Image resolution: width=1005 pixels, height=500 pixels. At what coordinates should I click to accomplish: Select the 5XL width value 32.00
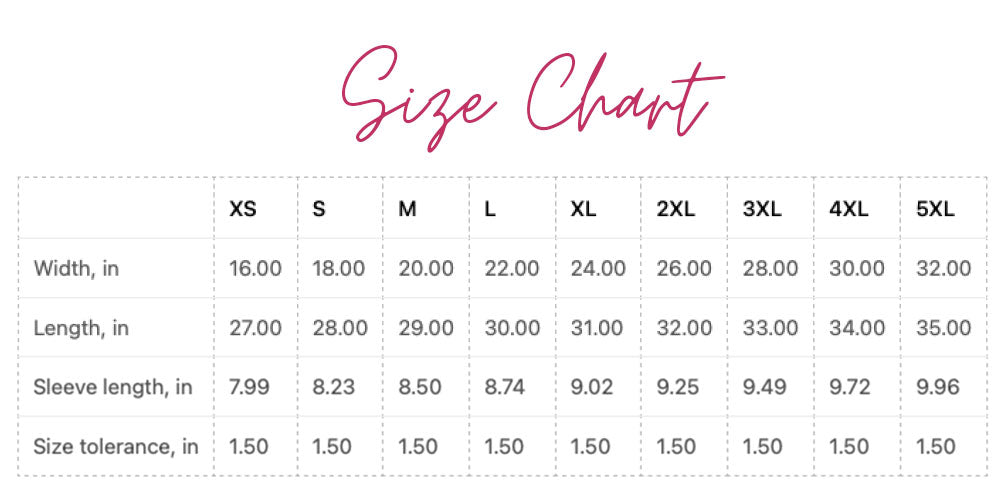943,268
